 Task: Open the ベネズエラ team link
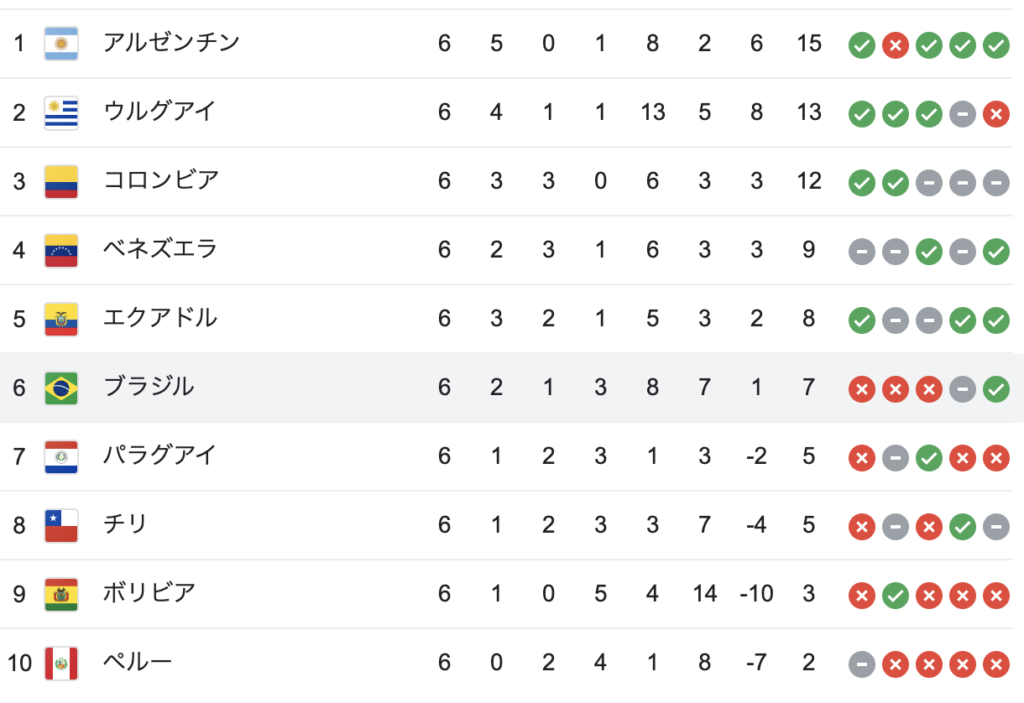click(x=161, y=248)
